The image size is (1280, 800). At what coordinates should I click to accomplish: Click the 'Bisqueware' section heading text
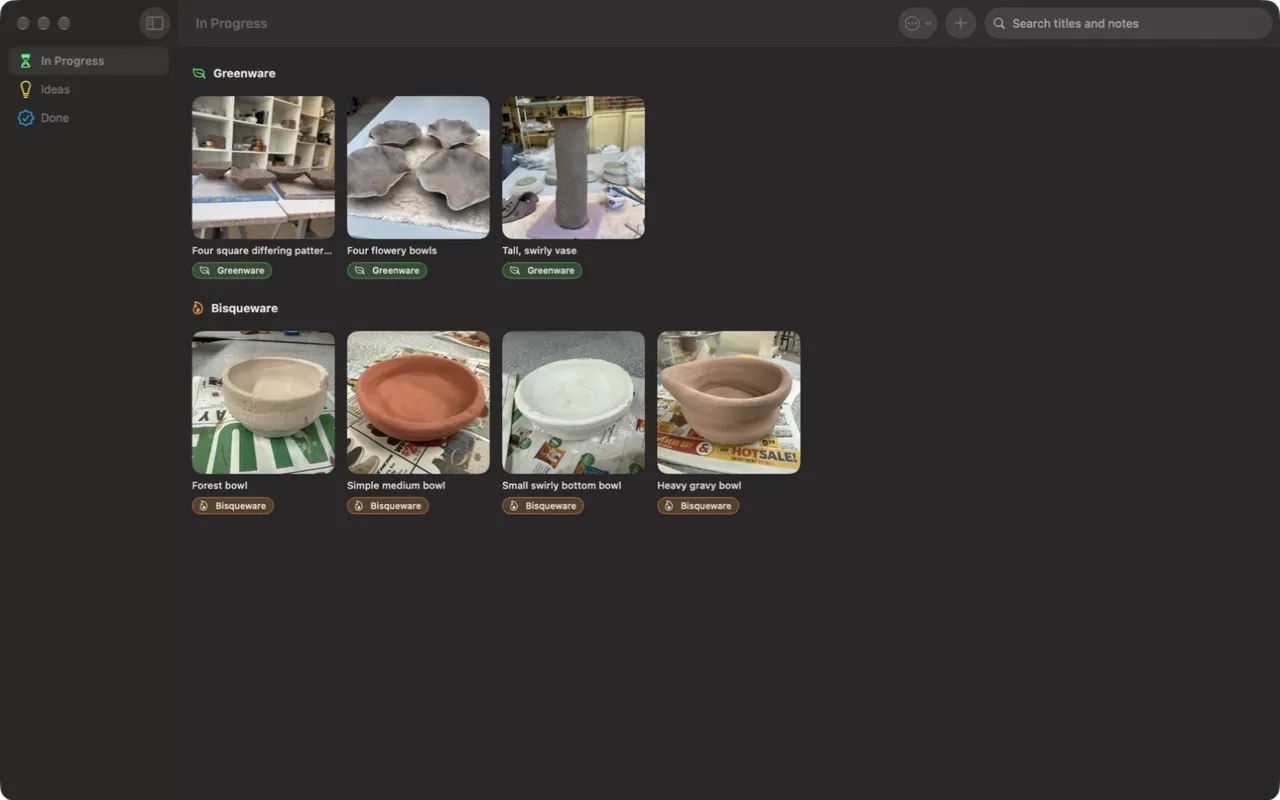pyautogui.click(x=244, y=308)
